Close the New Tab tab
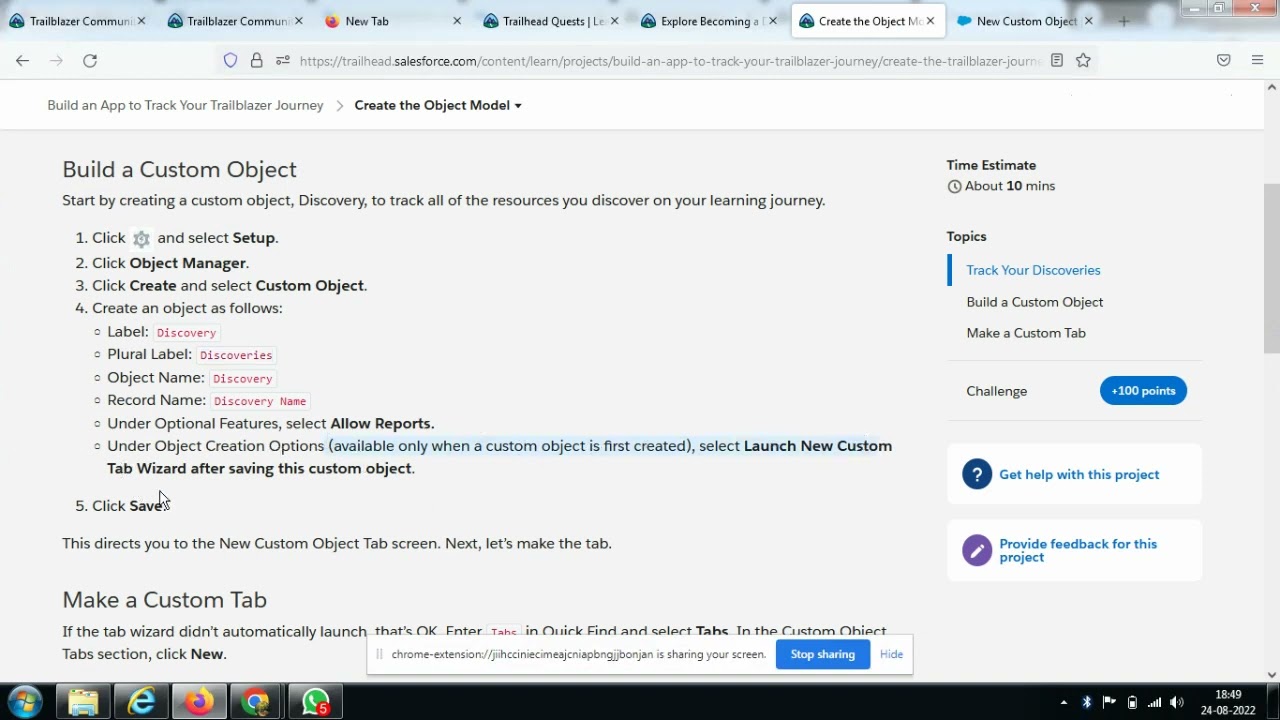 pyautogui.click(x=457, y=21)
